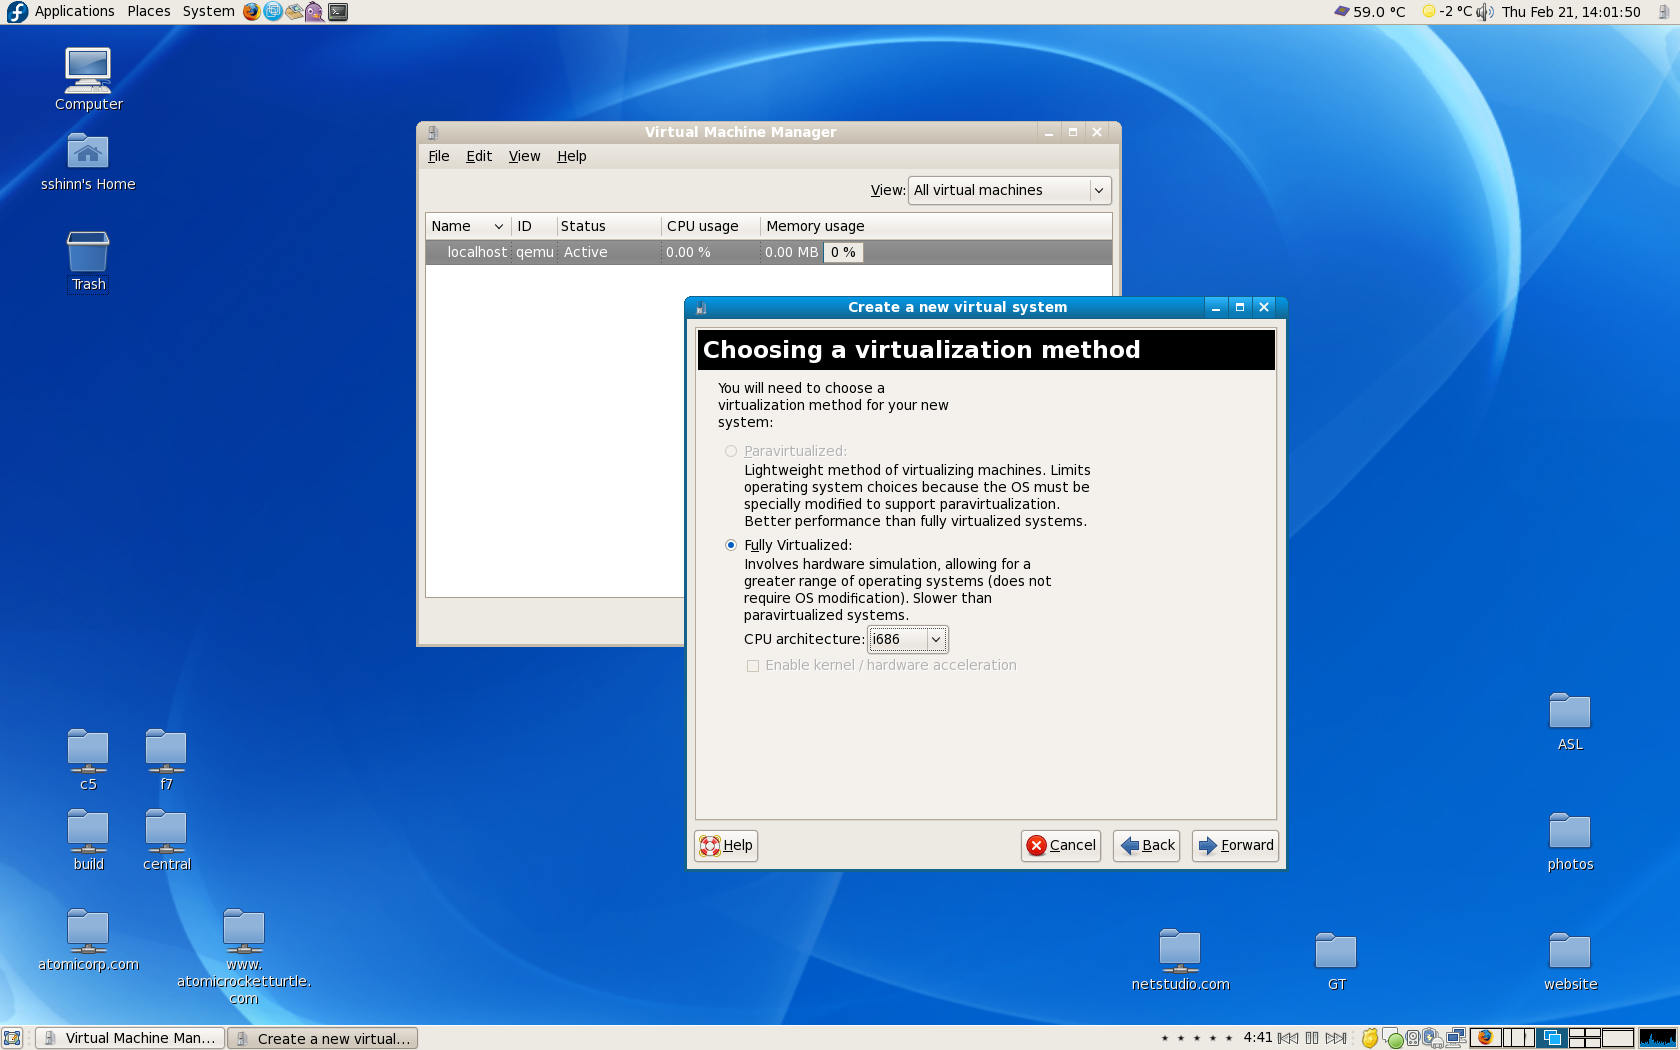The width and height of the screenshot is (1680, 1050).
Task: Open the Edit menu
Action: [x=478, y=156]
